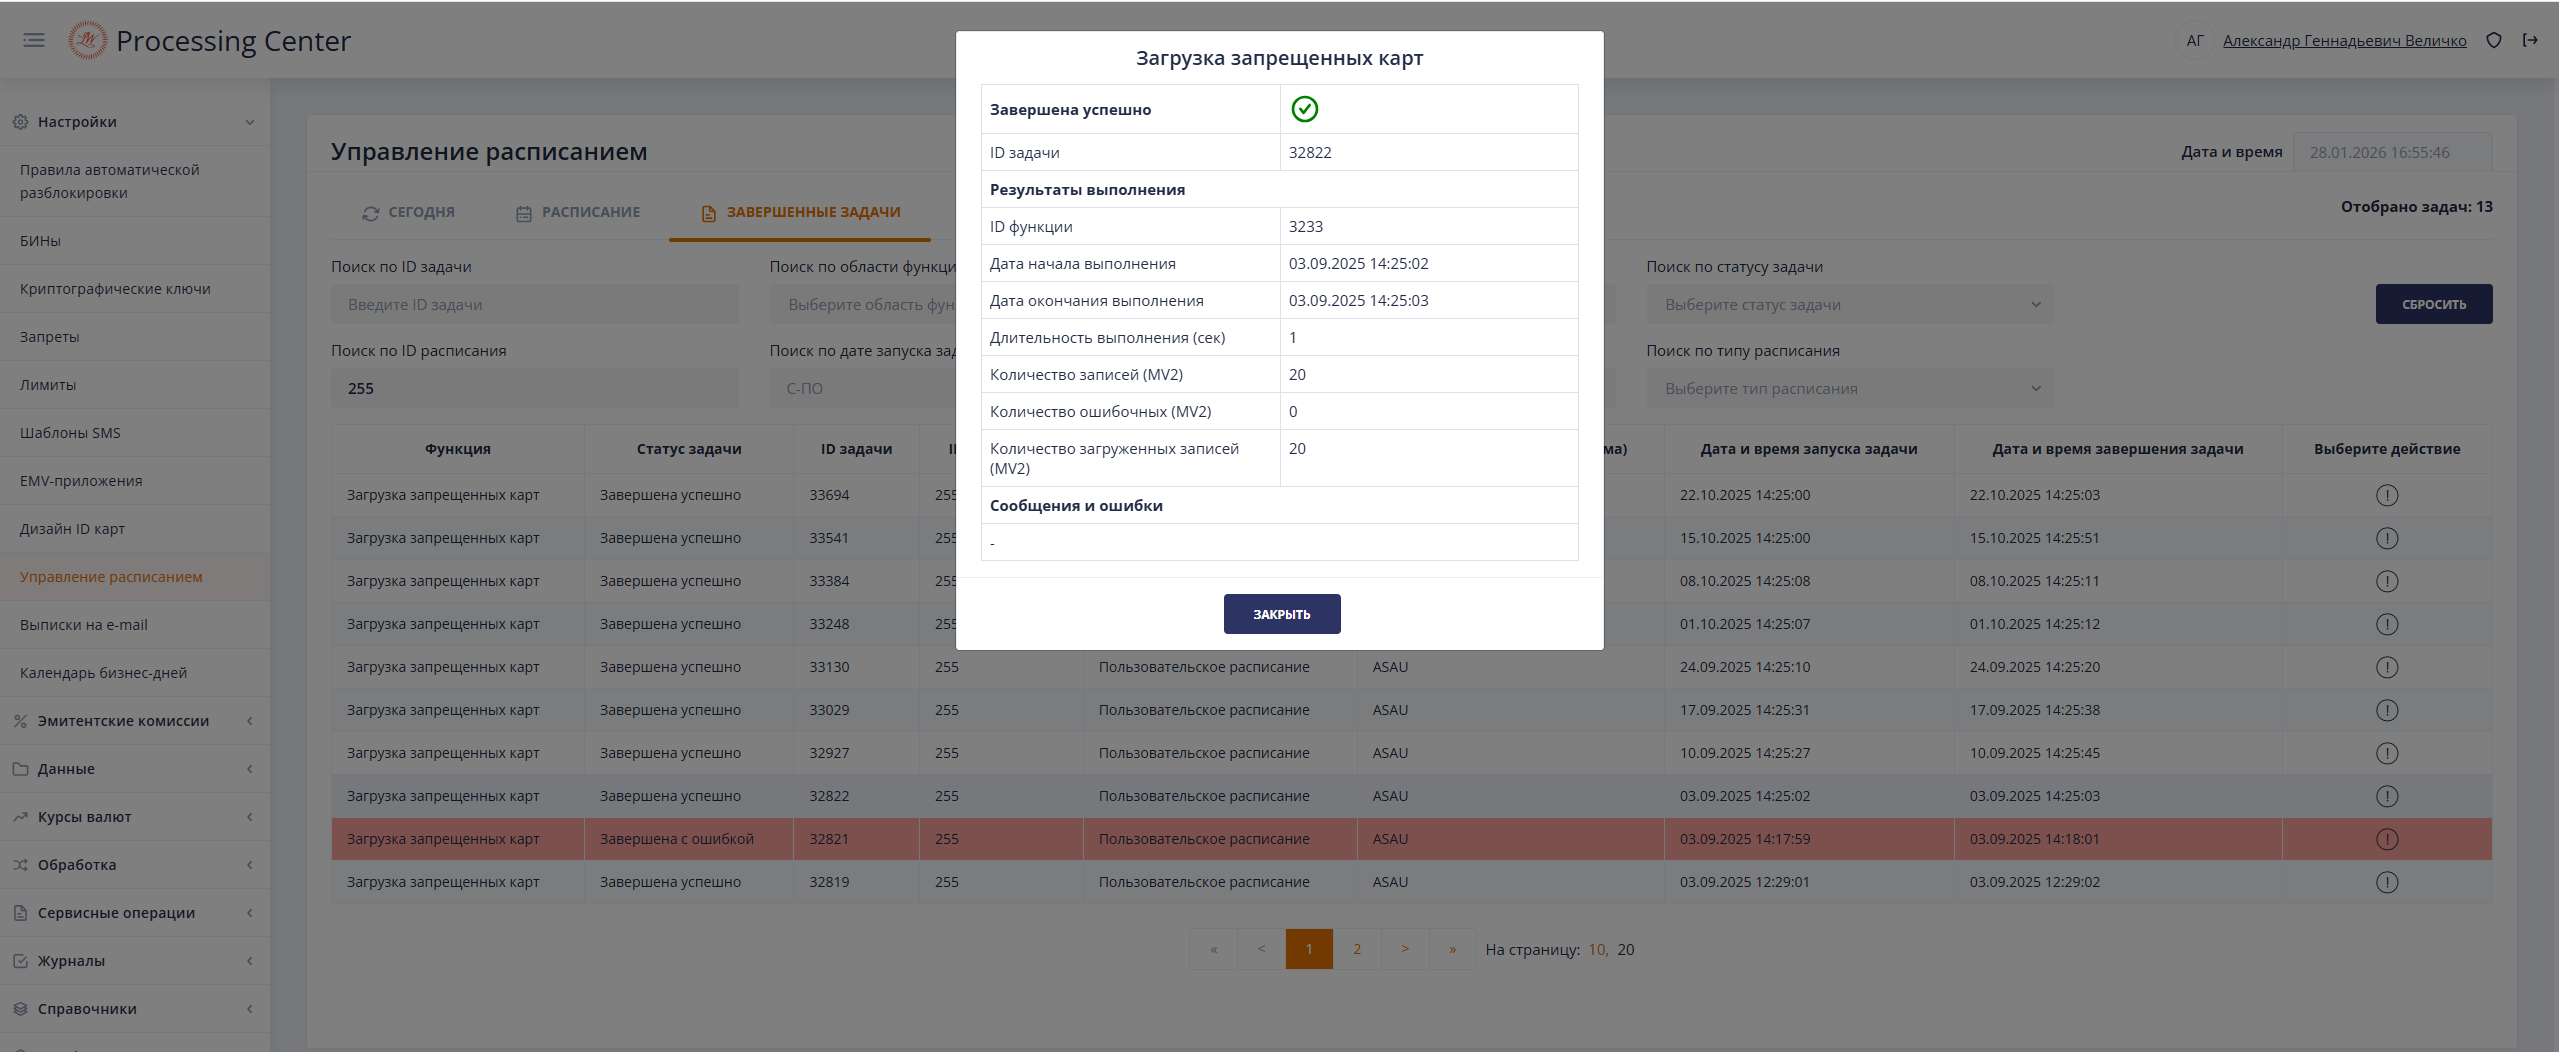Switch to the СЕГОДНЯ tab
The width and height of the screenshot is (2559, 1052).
coord(408,213)
